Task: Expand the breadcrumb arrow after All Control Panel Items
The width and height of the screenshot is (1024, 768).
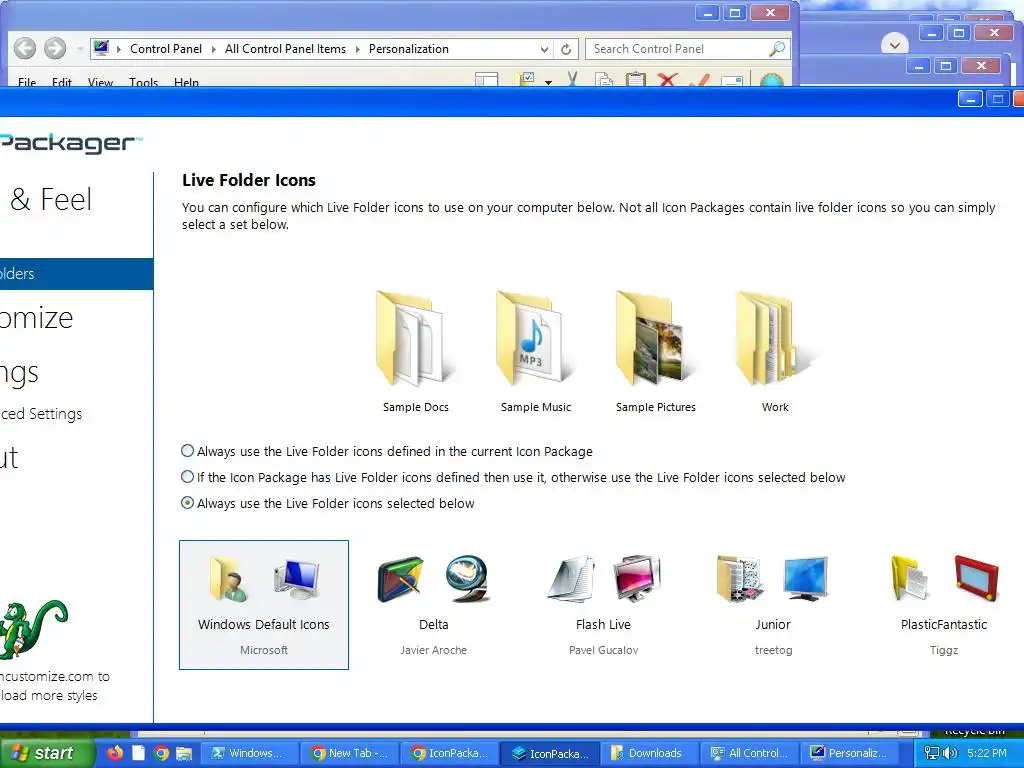Action: 358,49
